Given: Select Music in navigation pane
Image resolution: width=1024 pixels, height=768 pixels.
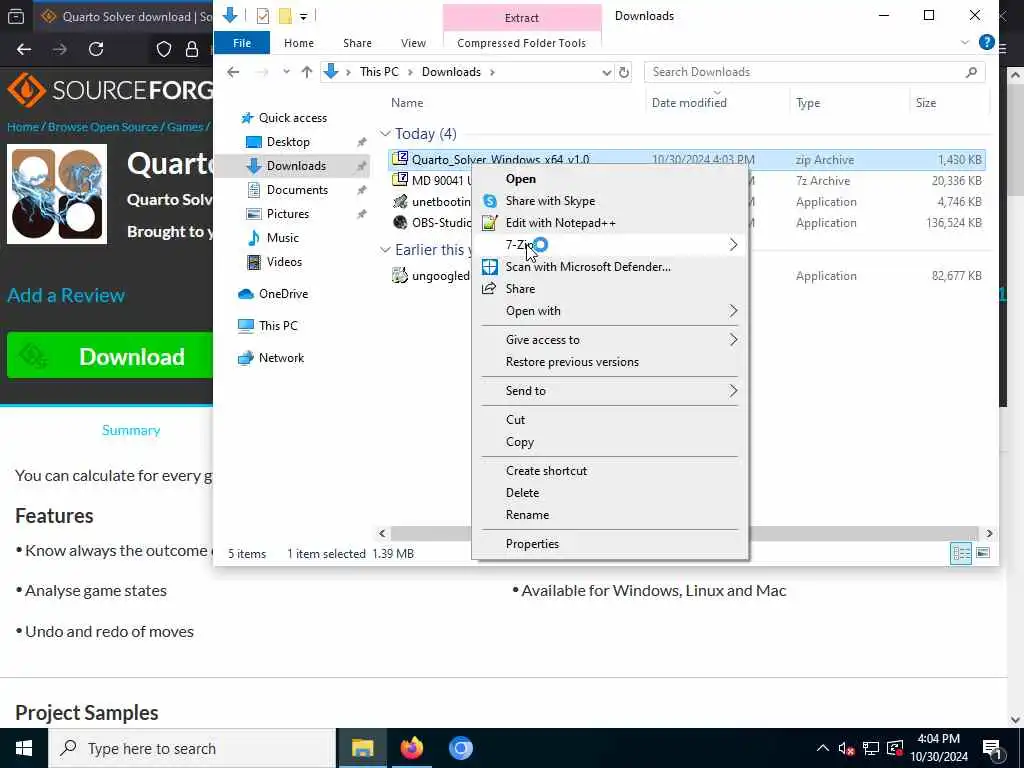Looking at the screenshot, I should 282,238.
